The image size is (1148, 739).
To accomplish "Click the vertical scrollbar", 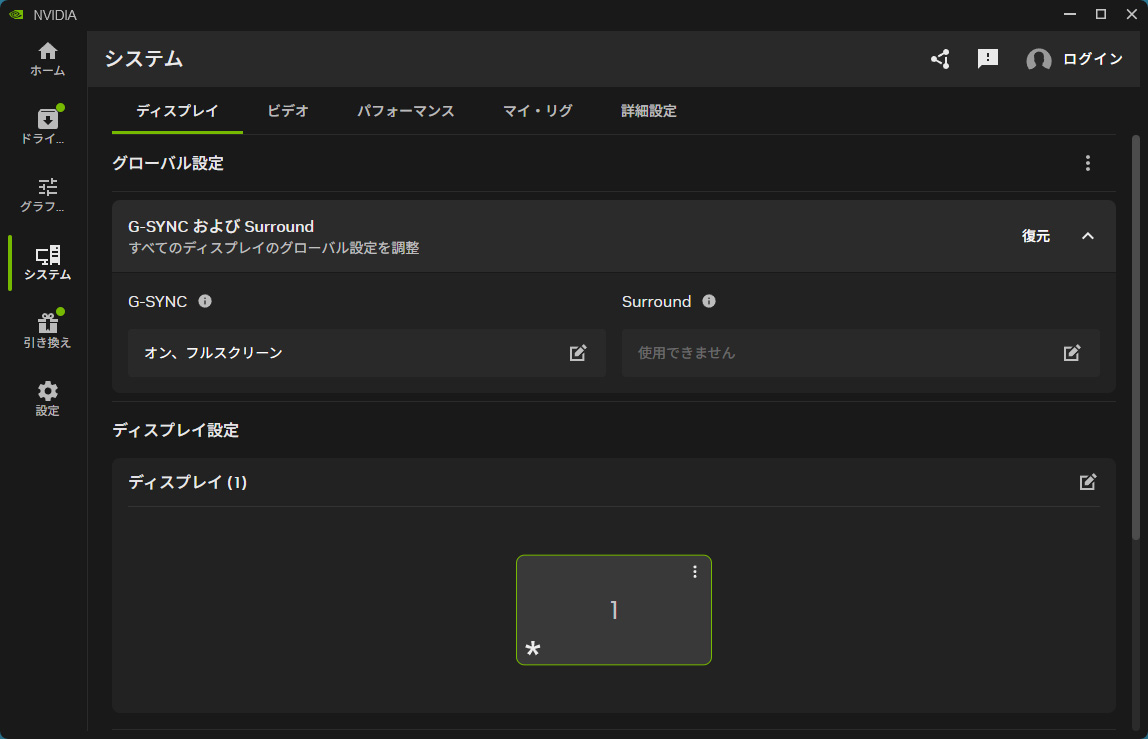I will click(x=1136, y=337).
